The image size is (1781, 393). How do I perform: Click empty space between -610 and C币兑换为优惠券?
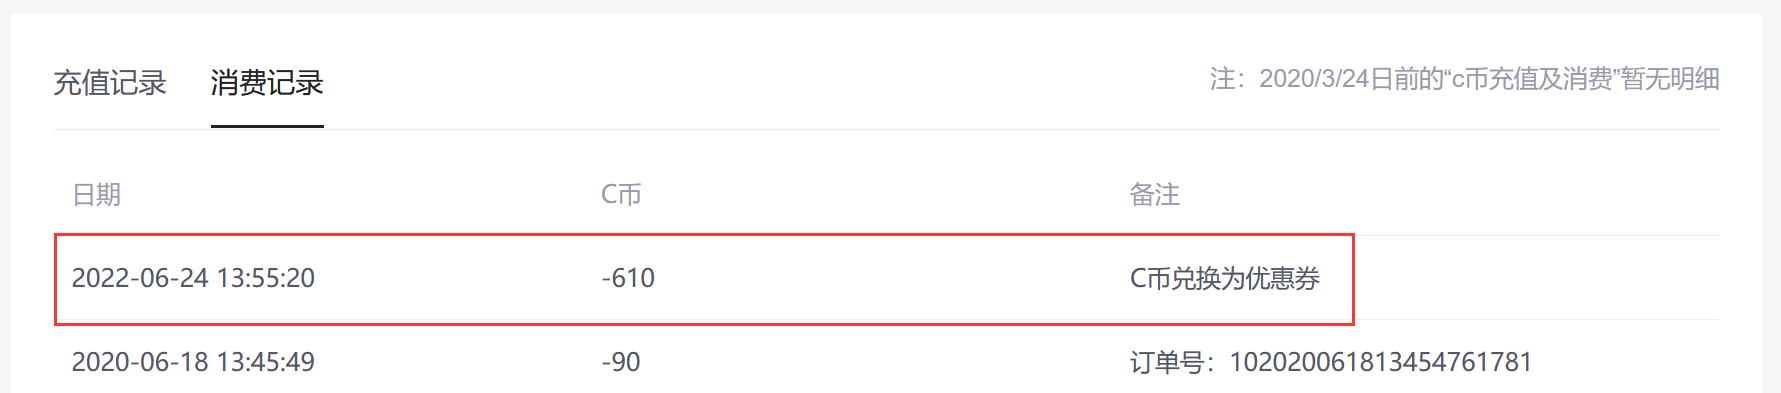click(x=890, y=278)
